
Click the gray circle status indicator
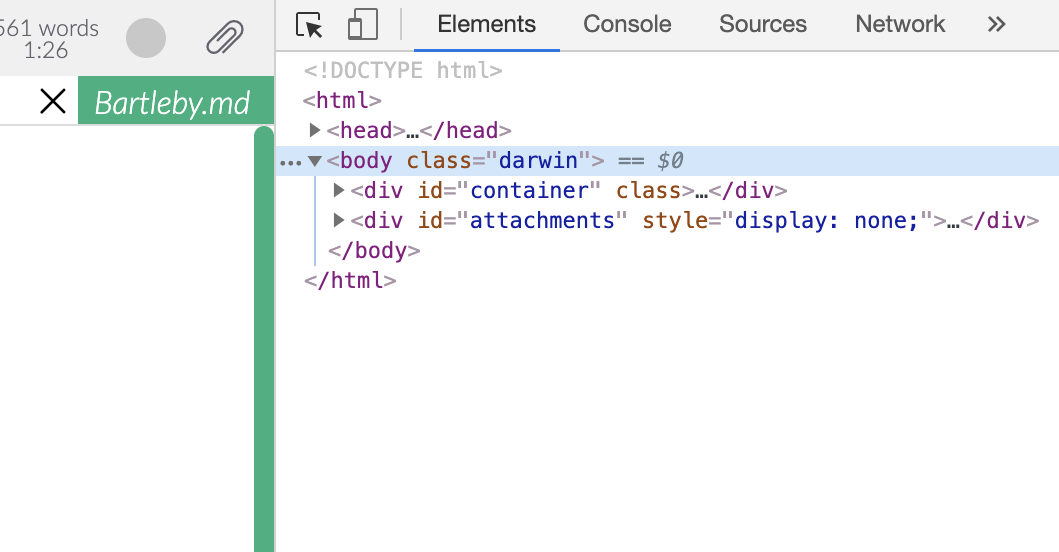click(146, 37)
